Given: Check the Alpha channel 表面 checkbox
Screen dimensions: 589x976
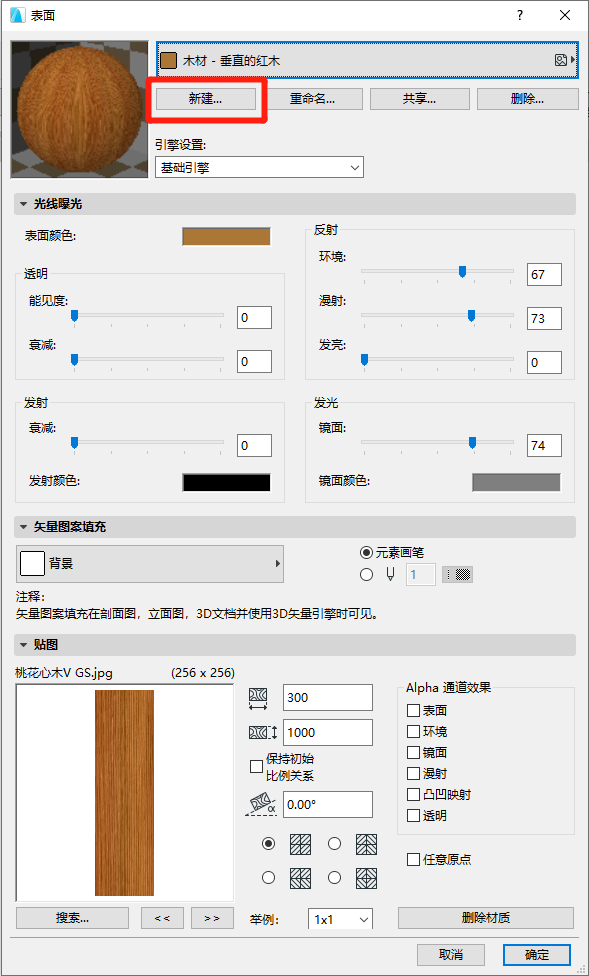Looking at the screenshot, I should 413,710.
